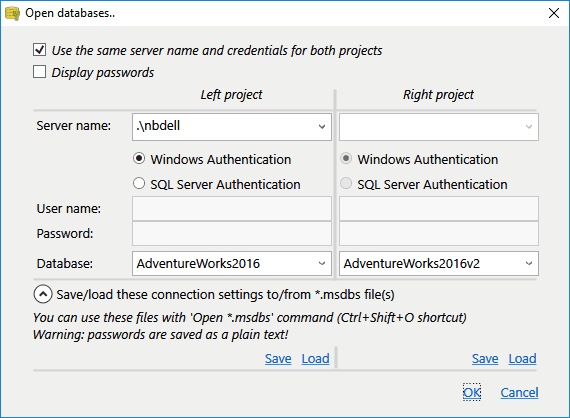
Task: Select left project SQL Server Authentication radio
Action: coord(139,183)
